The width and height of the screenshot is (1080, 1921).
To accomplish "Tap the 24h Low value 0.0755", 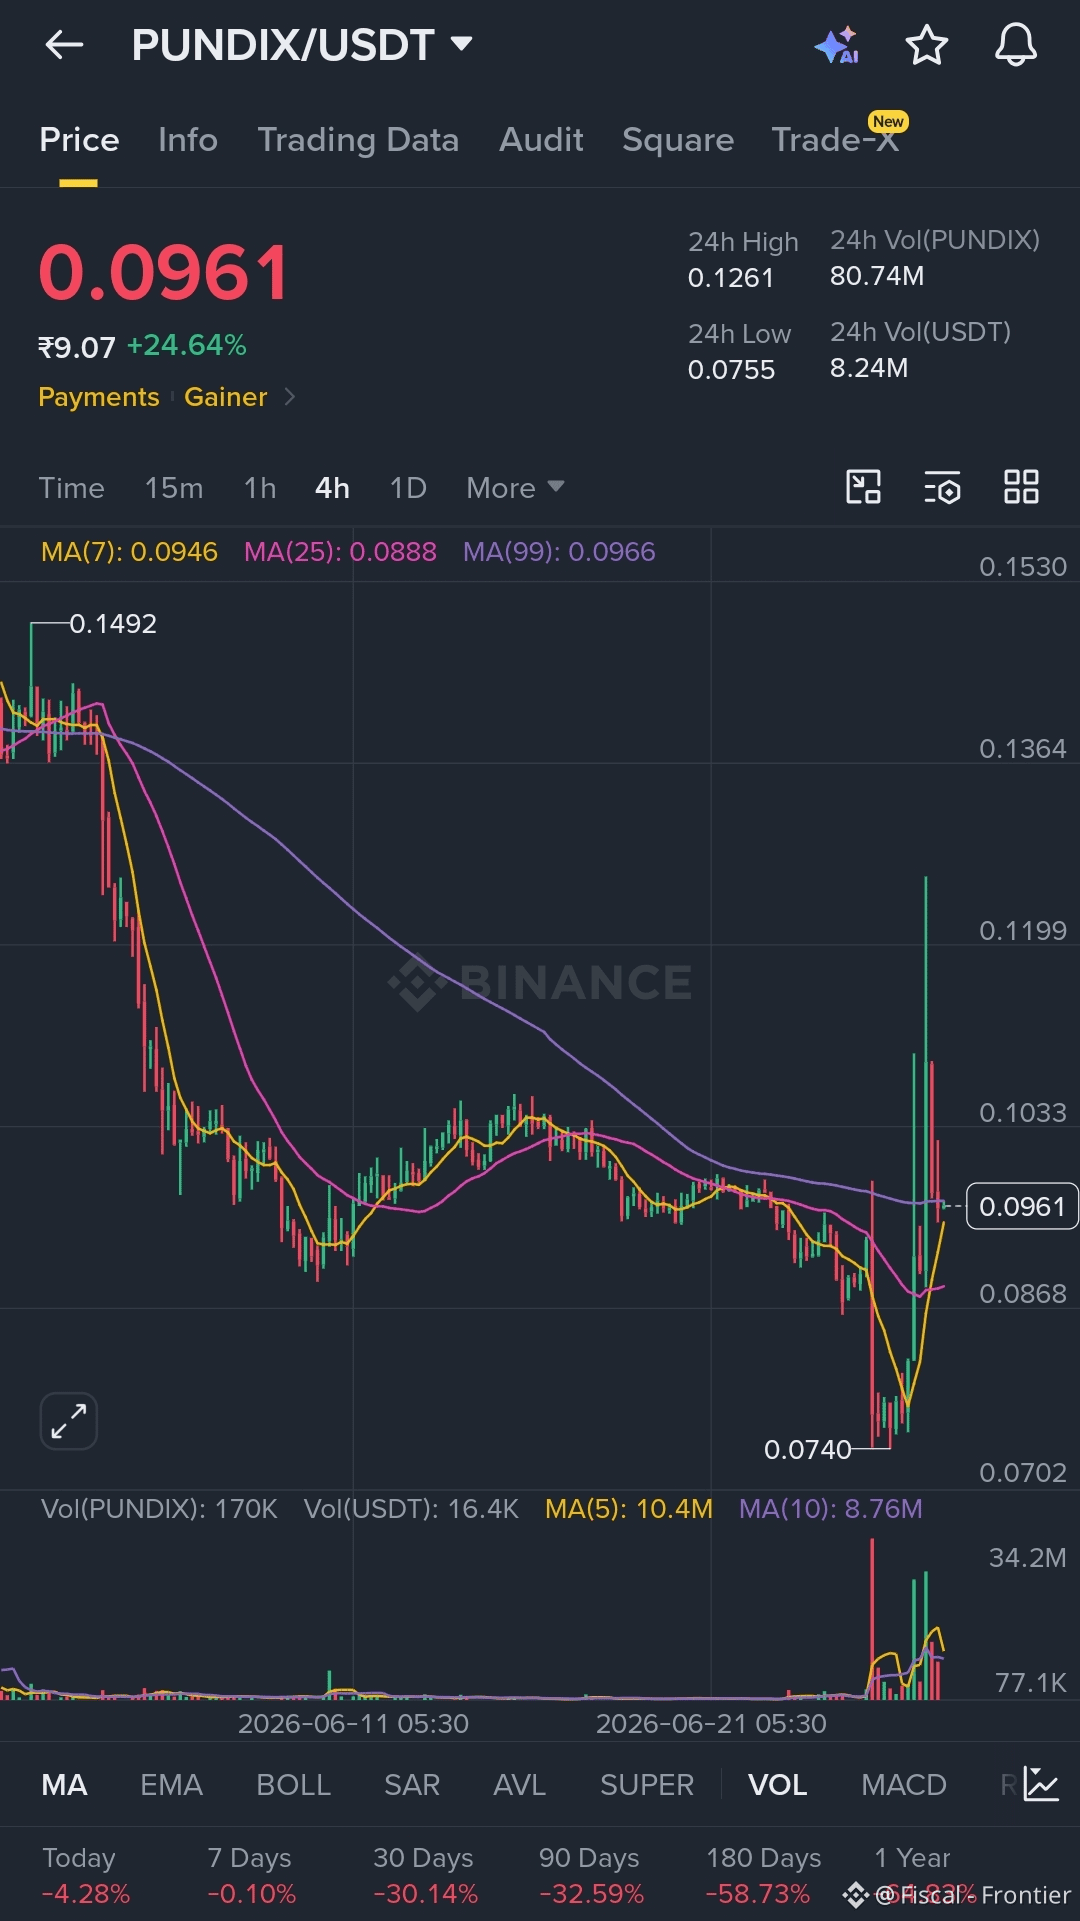I will click(x=731, y=370).
